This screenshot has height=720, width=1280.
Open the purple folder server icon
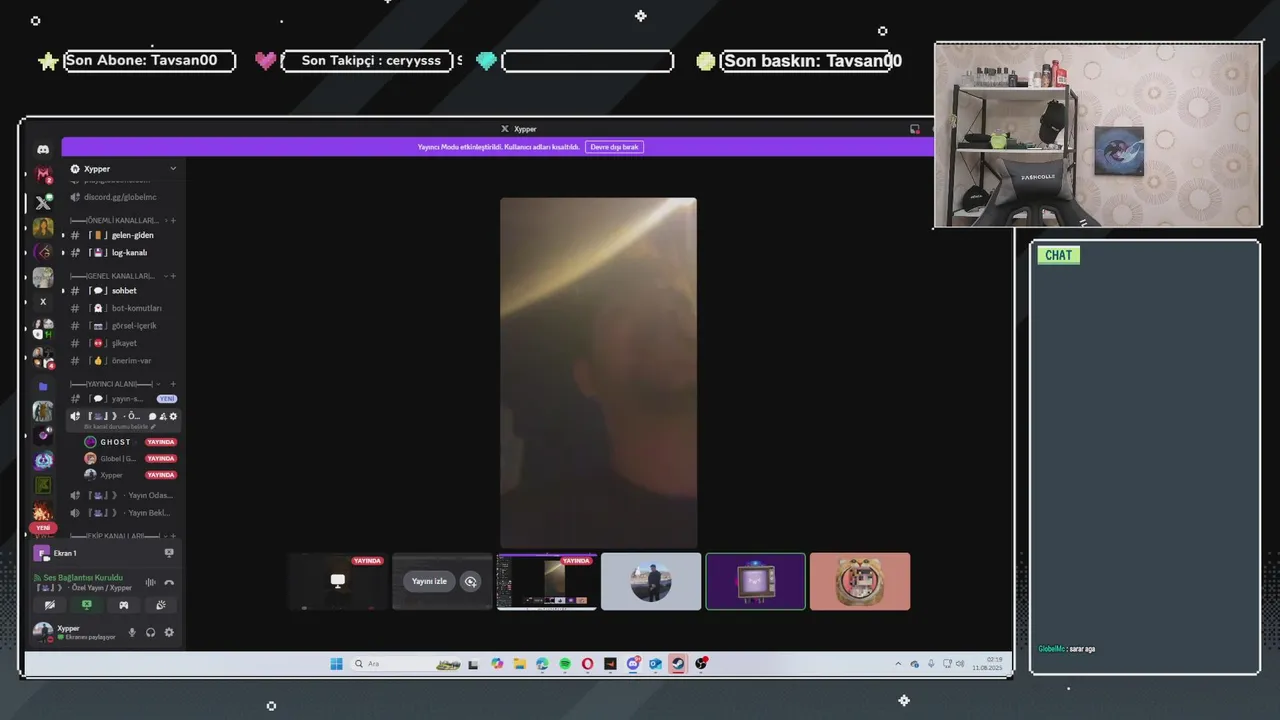43,386
